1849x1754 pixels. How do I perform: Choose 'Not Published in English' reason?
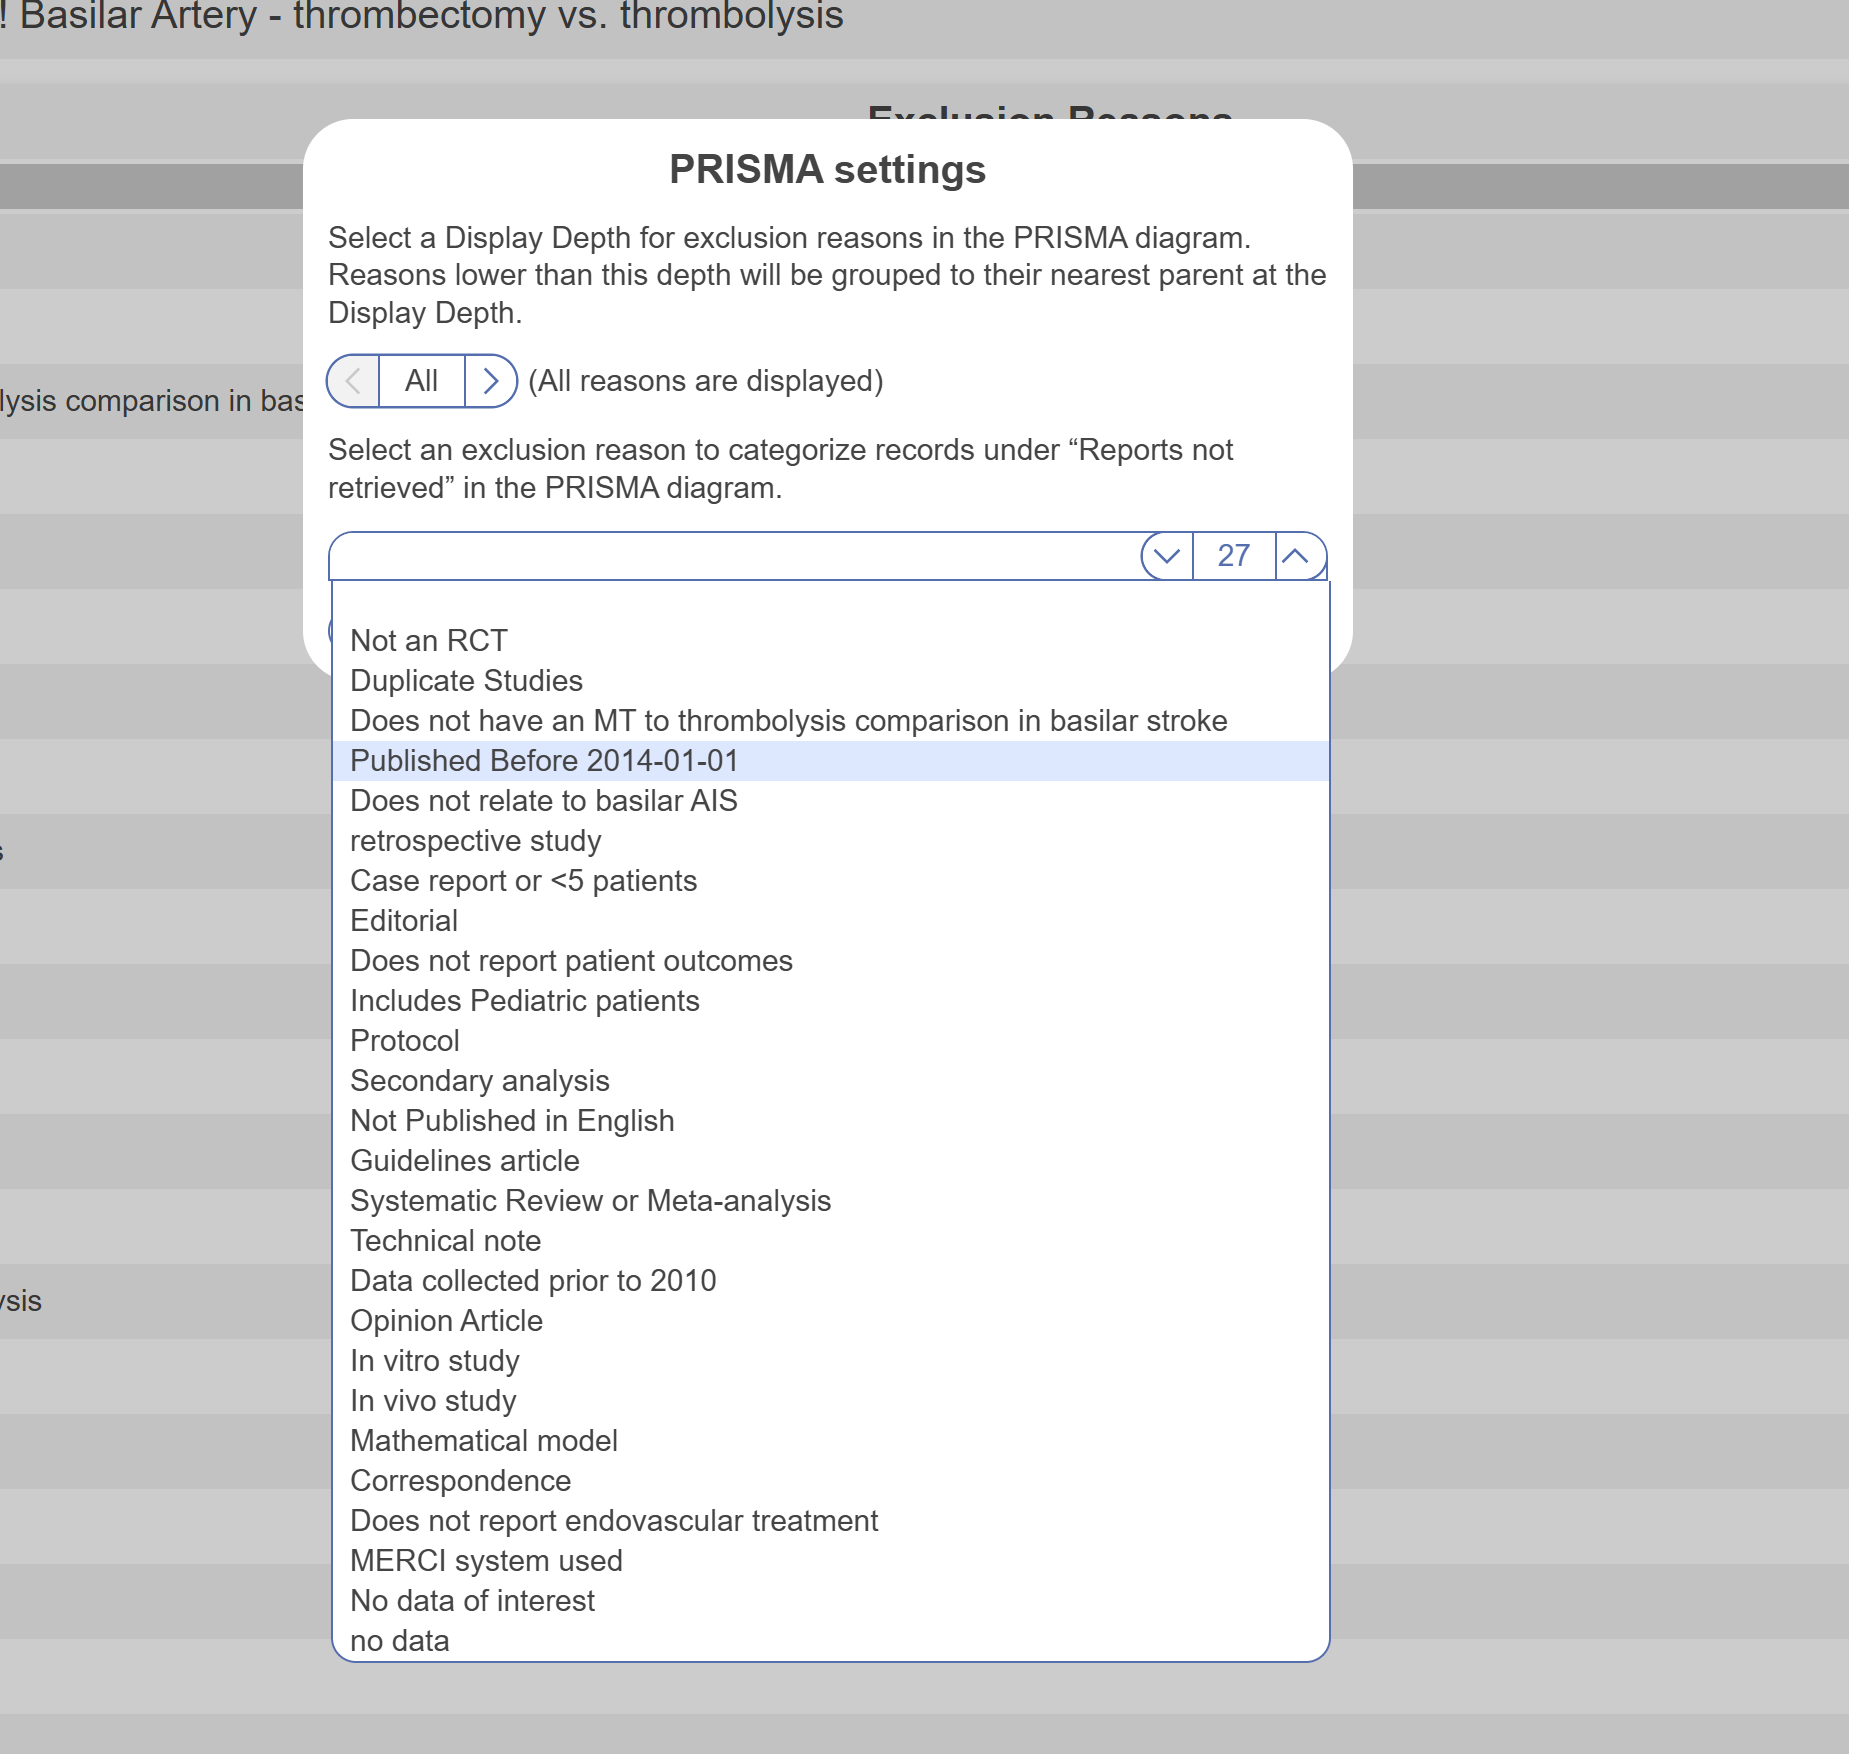click(512, 1121)
